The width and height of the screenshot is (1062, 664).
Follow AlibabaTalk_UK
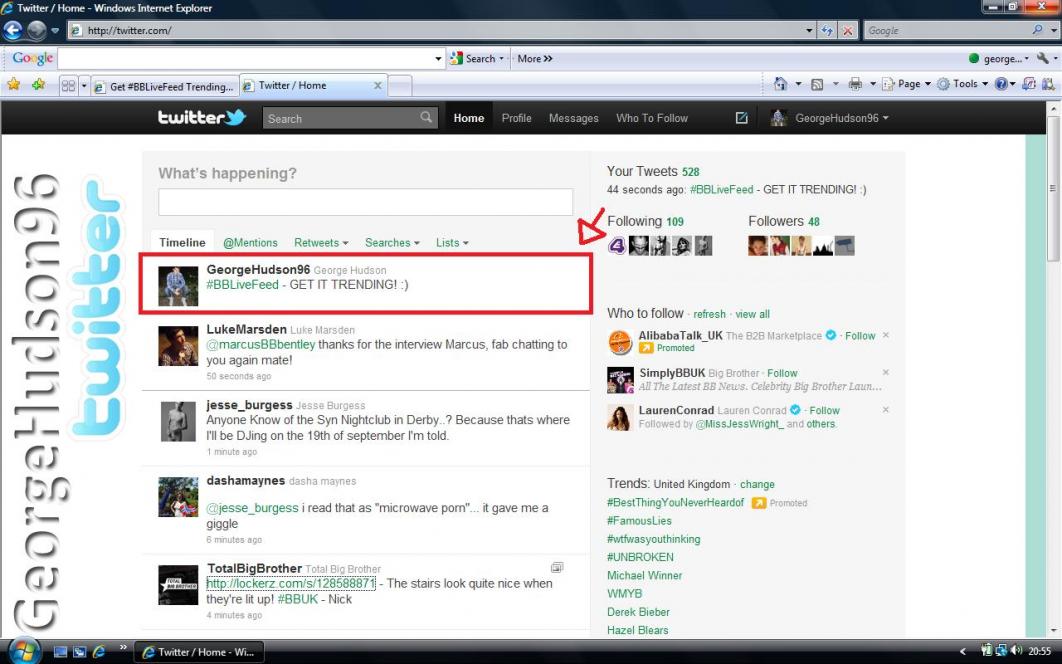(x=860, y=335)
